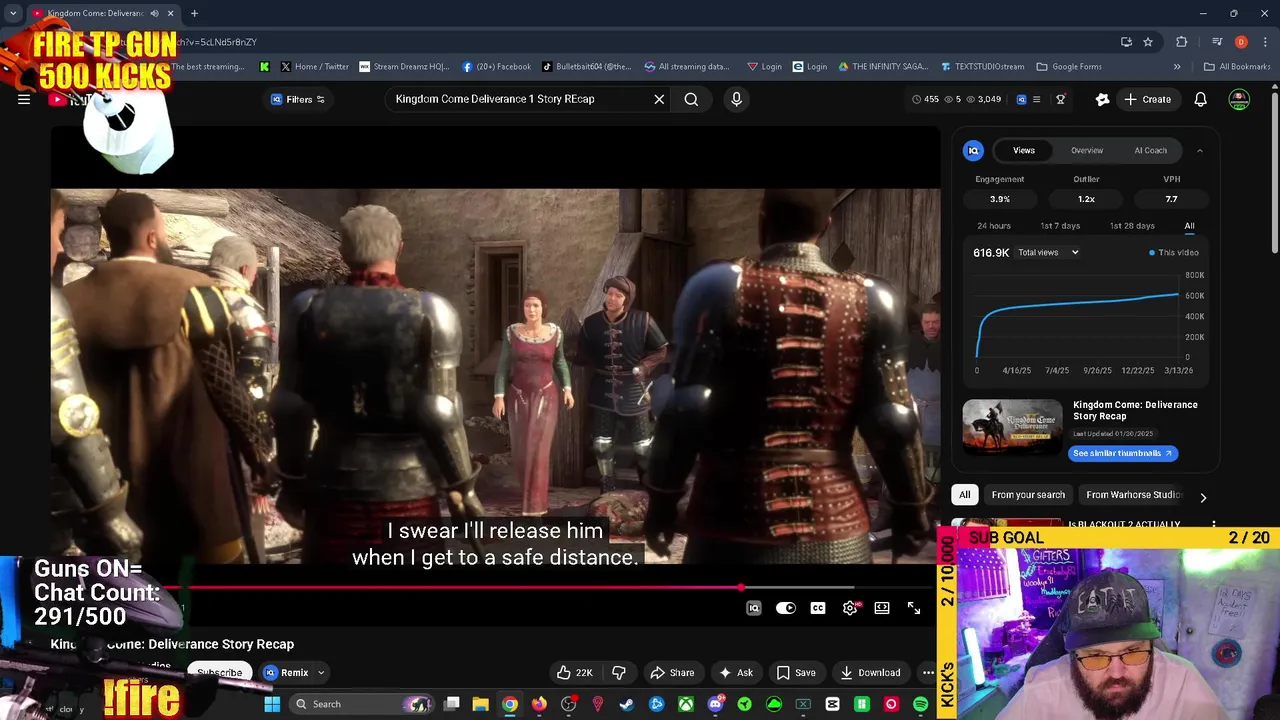
Task: Click the vidIQ Remix button
Action: [x=287, y=673]
